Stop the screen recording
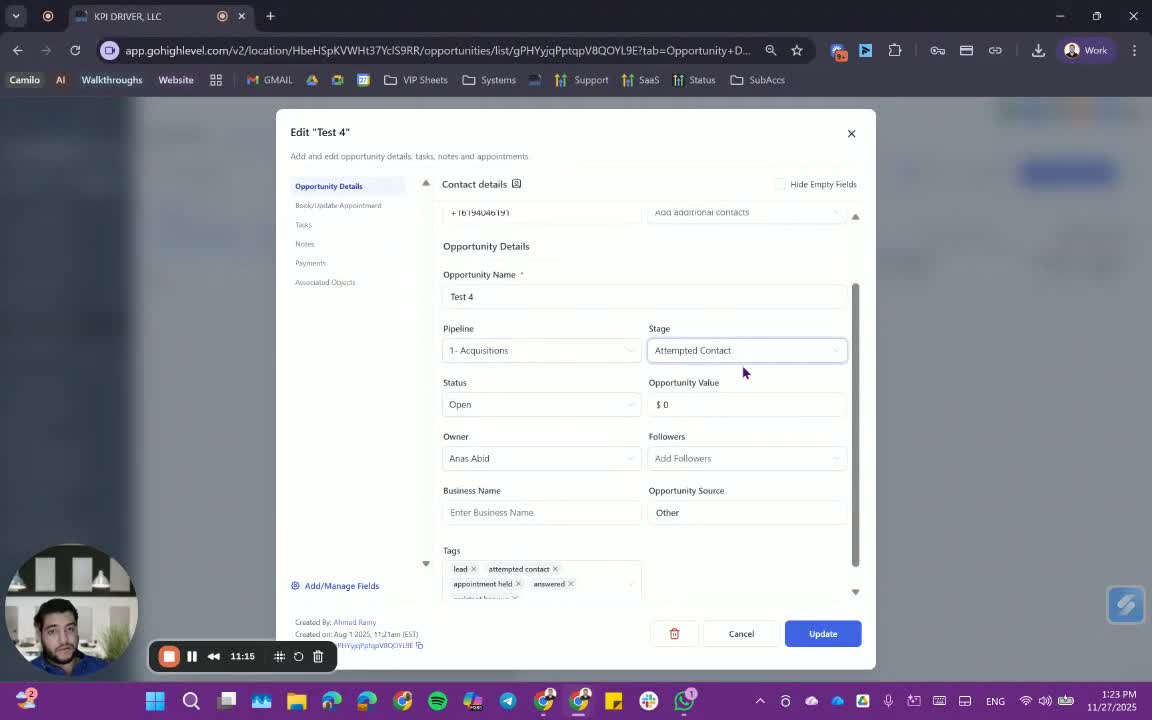Image resolution: width=1152 pixels, height=720 pixels. pos(169,656)
